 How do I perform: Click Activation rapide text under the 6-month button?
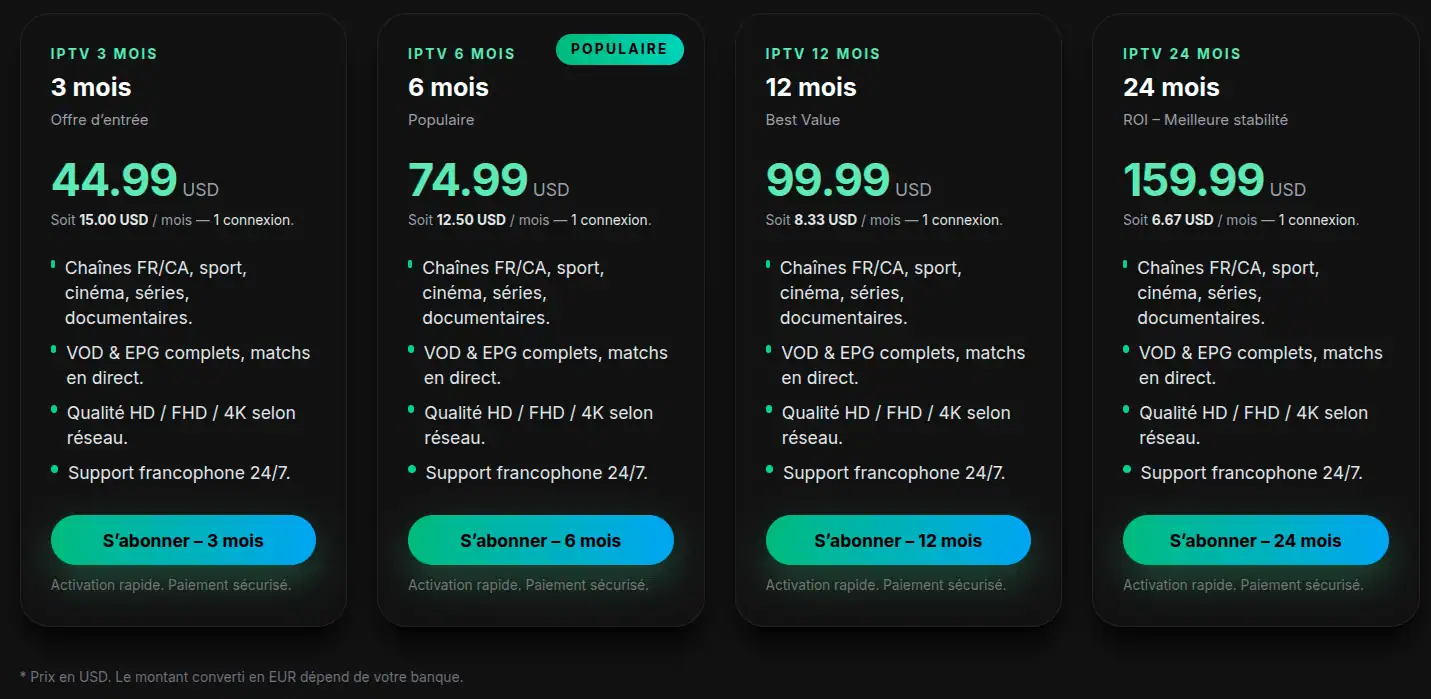[528, 584]
